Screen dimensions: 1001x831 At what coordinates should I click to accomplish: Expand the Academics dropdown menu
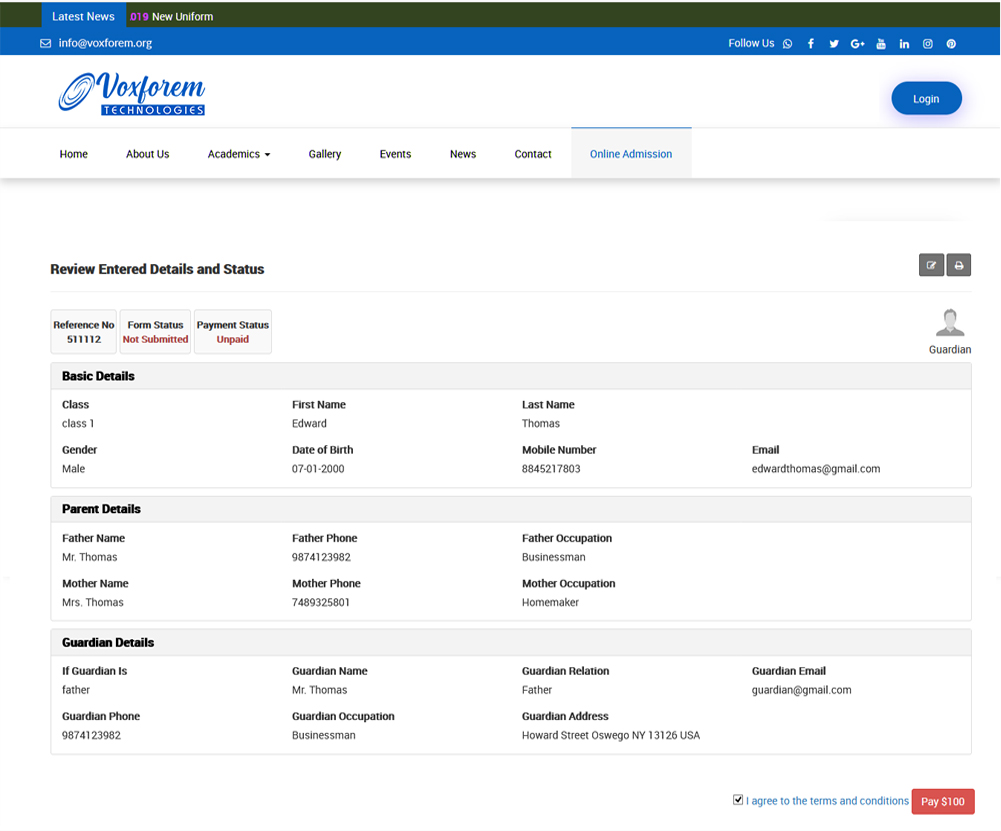pos(239,154)
